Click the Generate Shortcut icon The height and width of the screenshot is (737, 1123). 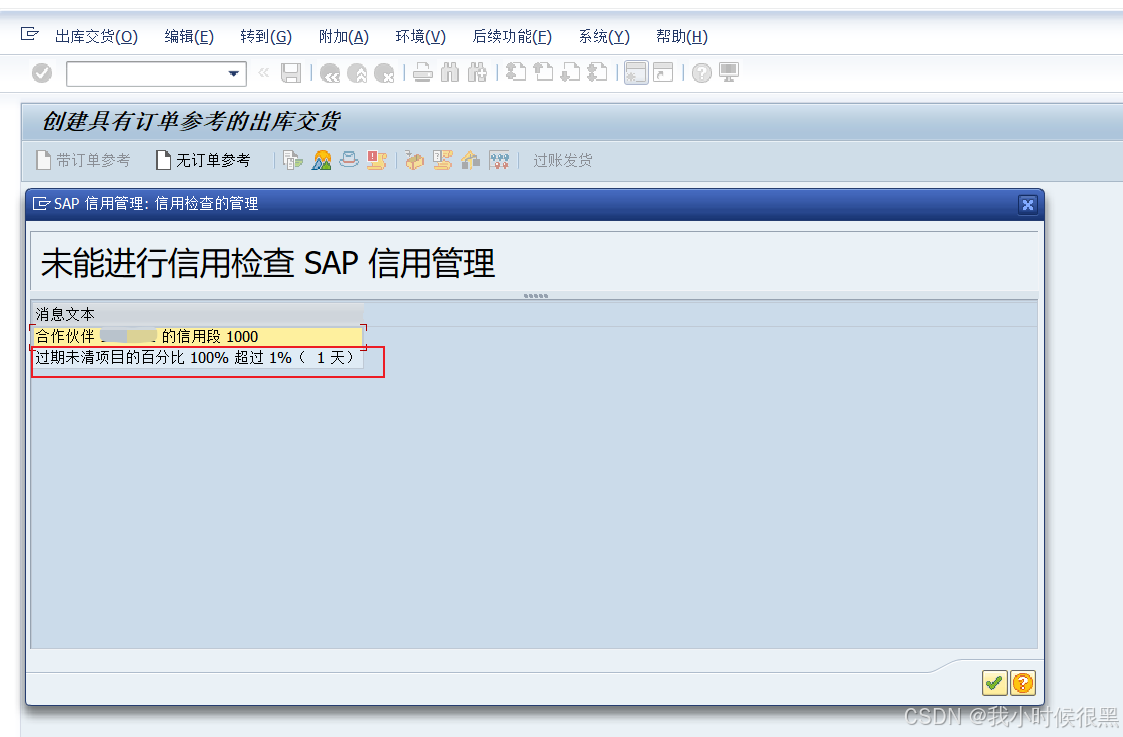click(662, 72)
